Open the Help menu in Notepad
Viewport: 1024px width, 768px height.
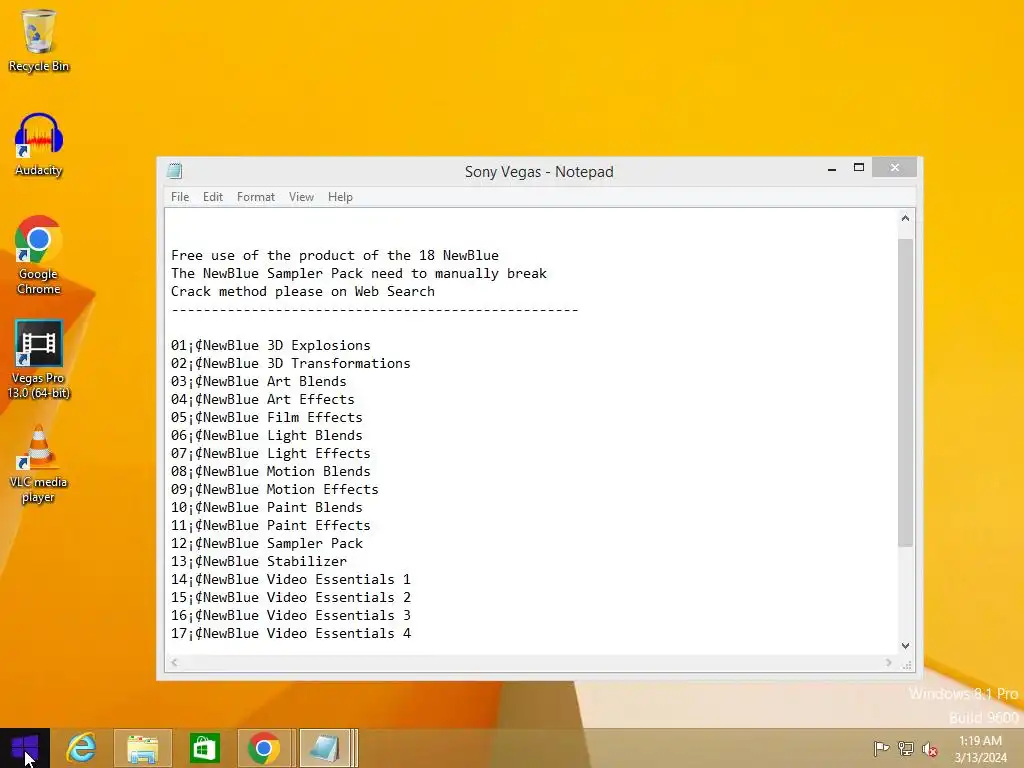(x=340, y=197)
